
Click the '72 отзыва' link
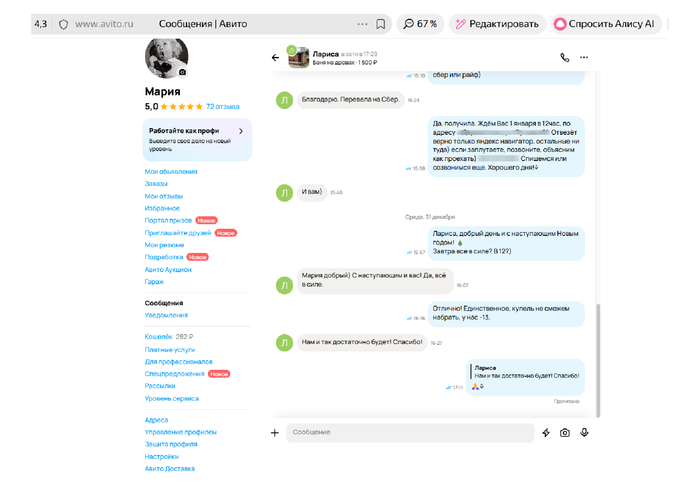(x=222, y=105)
